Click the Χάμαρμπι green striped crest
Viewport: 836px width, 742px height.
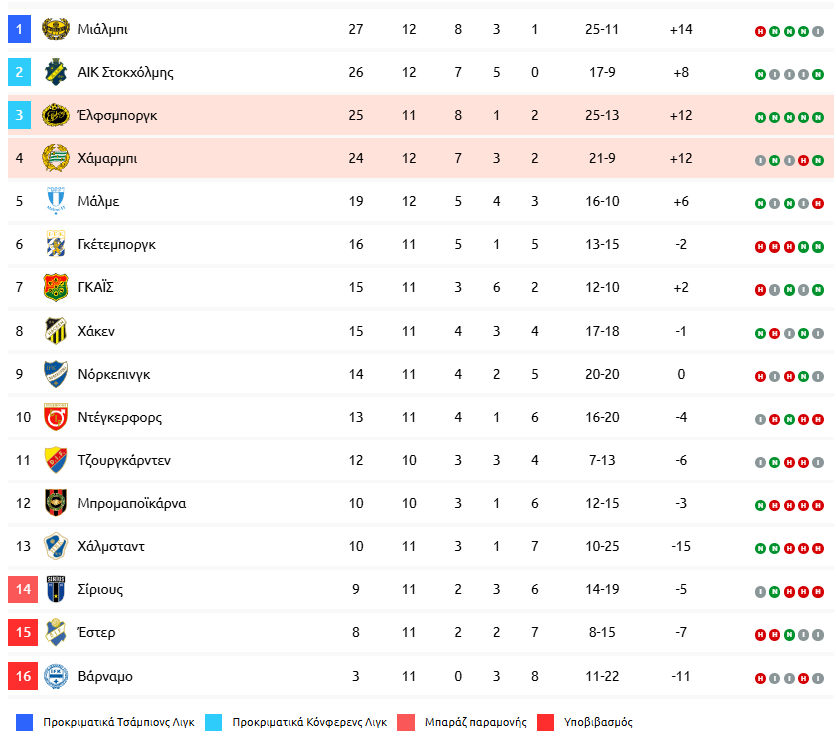pos(56,158)
